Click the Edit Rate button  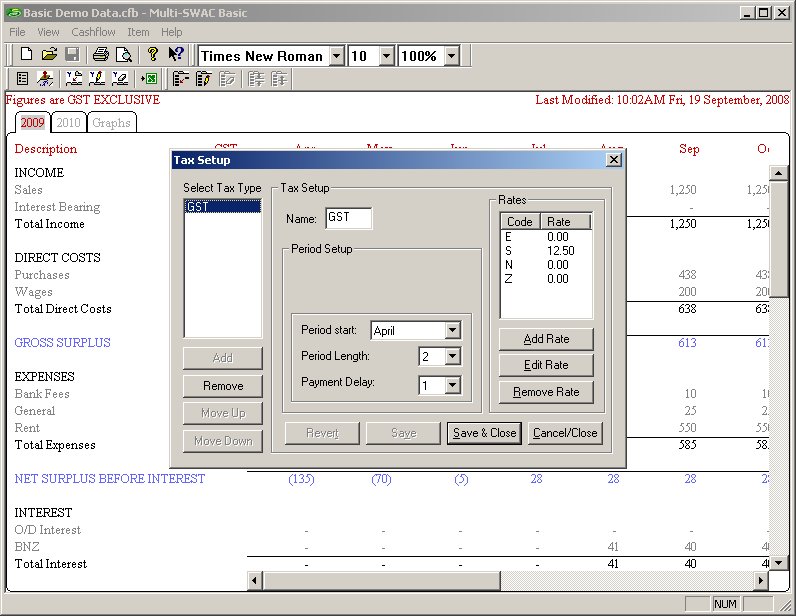(546, 365)
